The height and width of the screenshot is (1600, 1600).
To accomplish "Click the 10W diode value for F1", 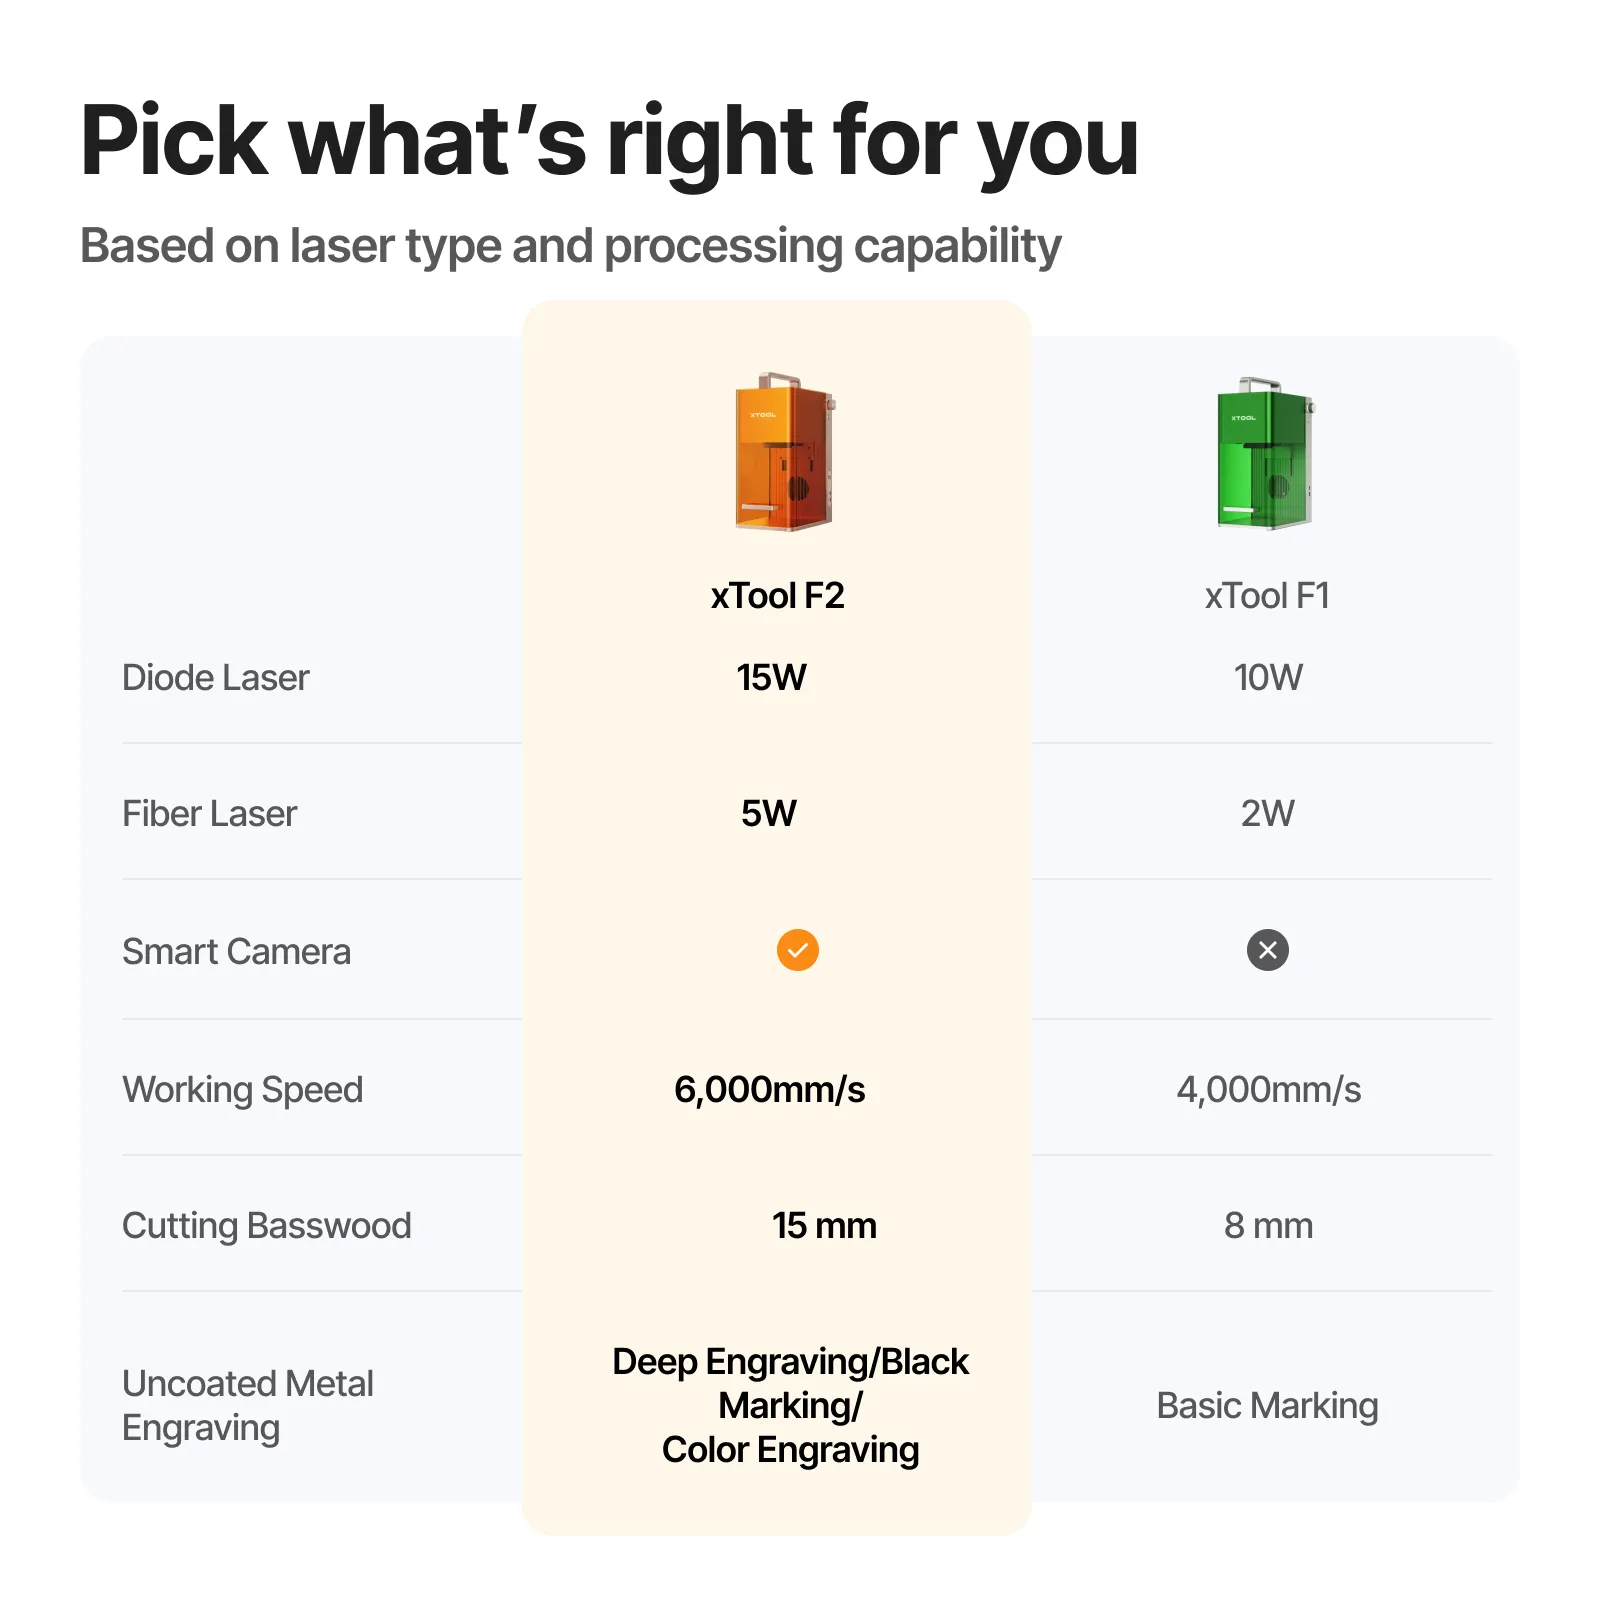I will (x=1268, y=678).
